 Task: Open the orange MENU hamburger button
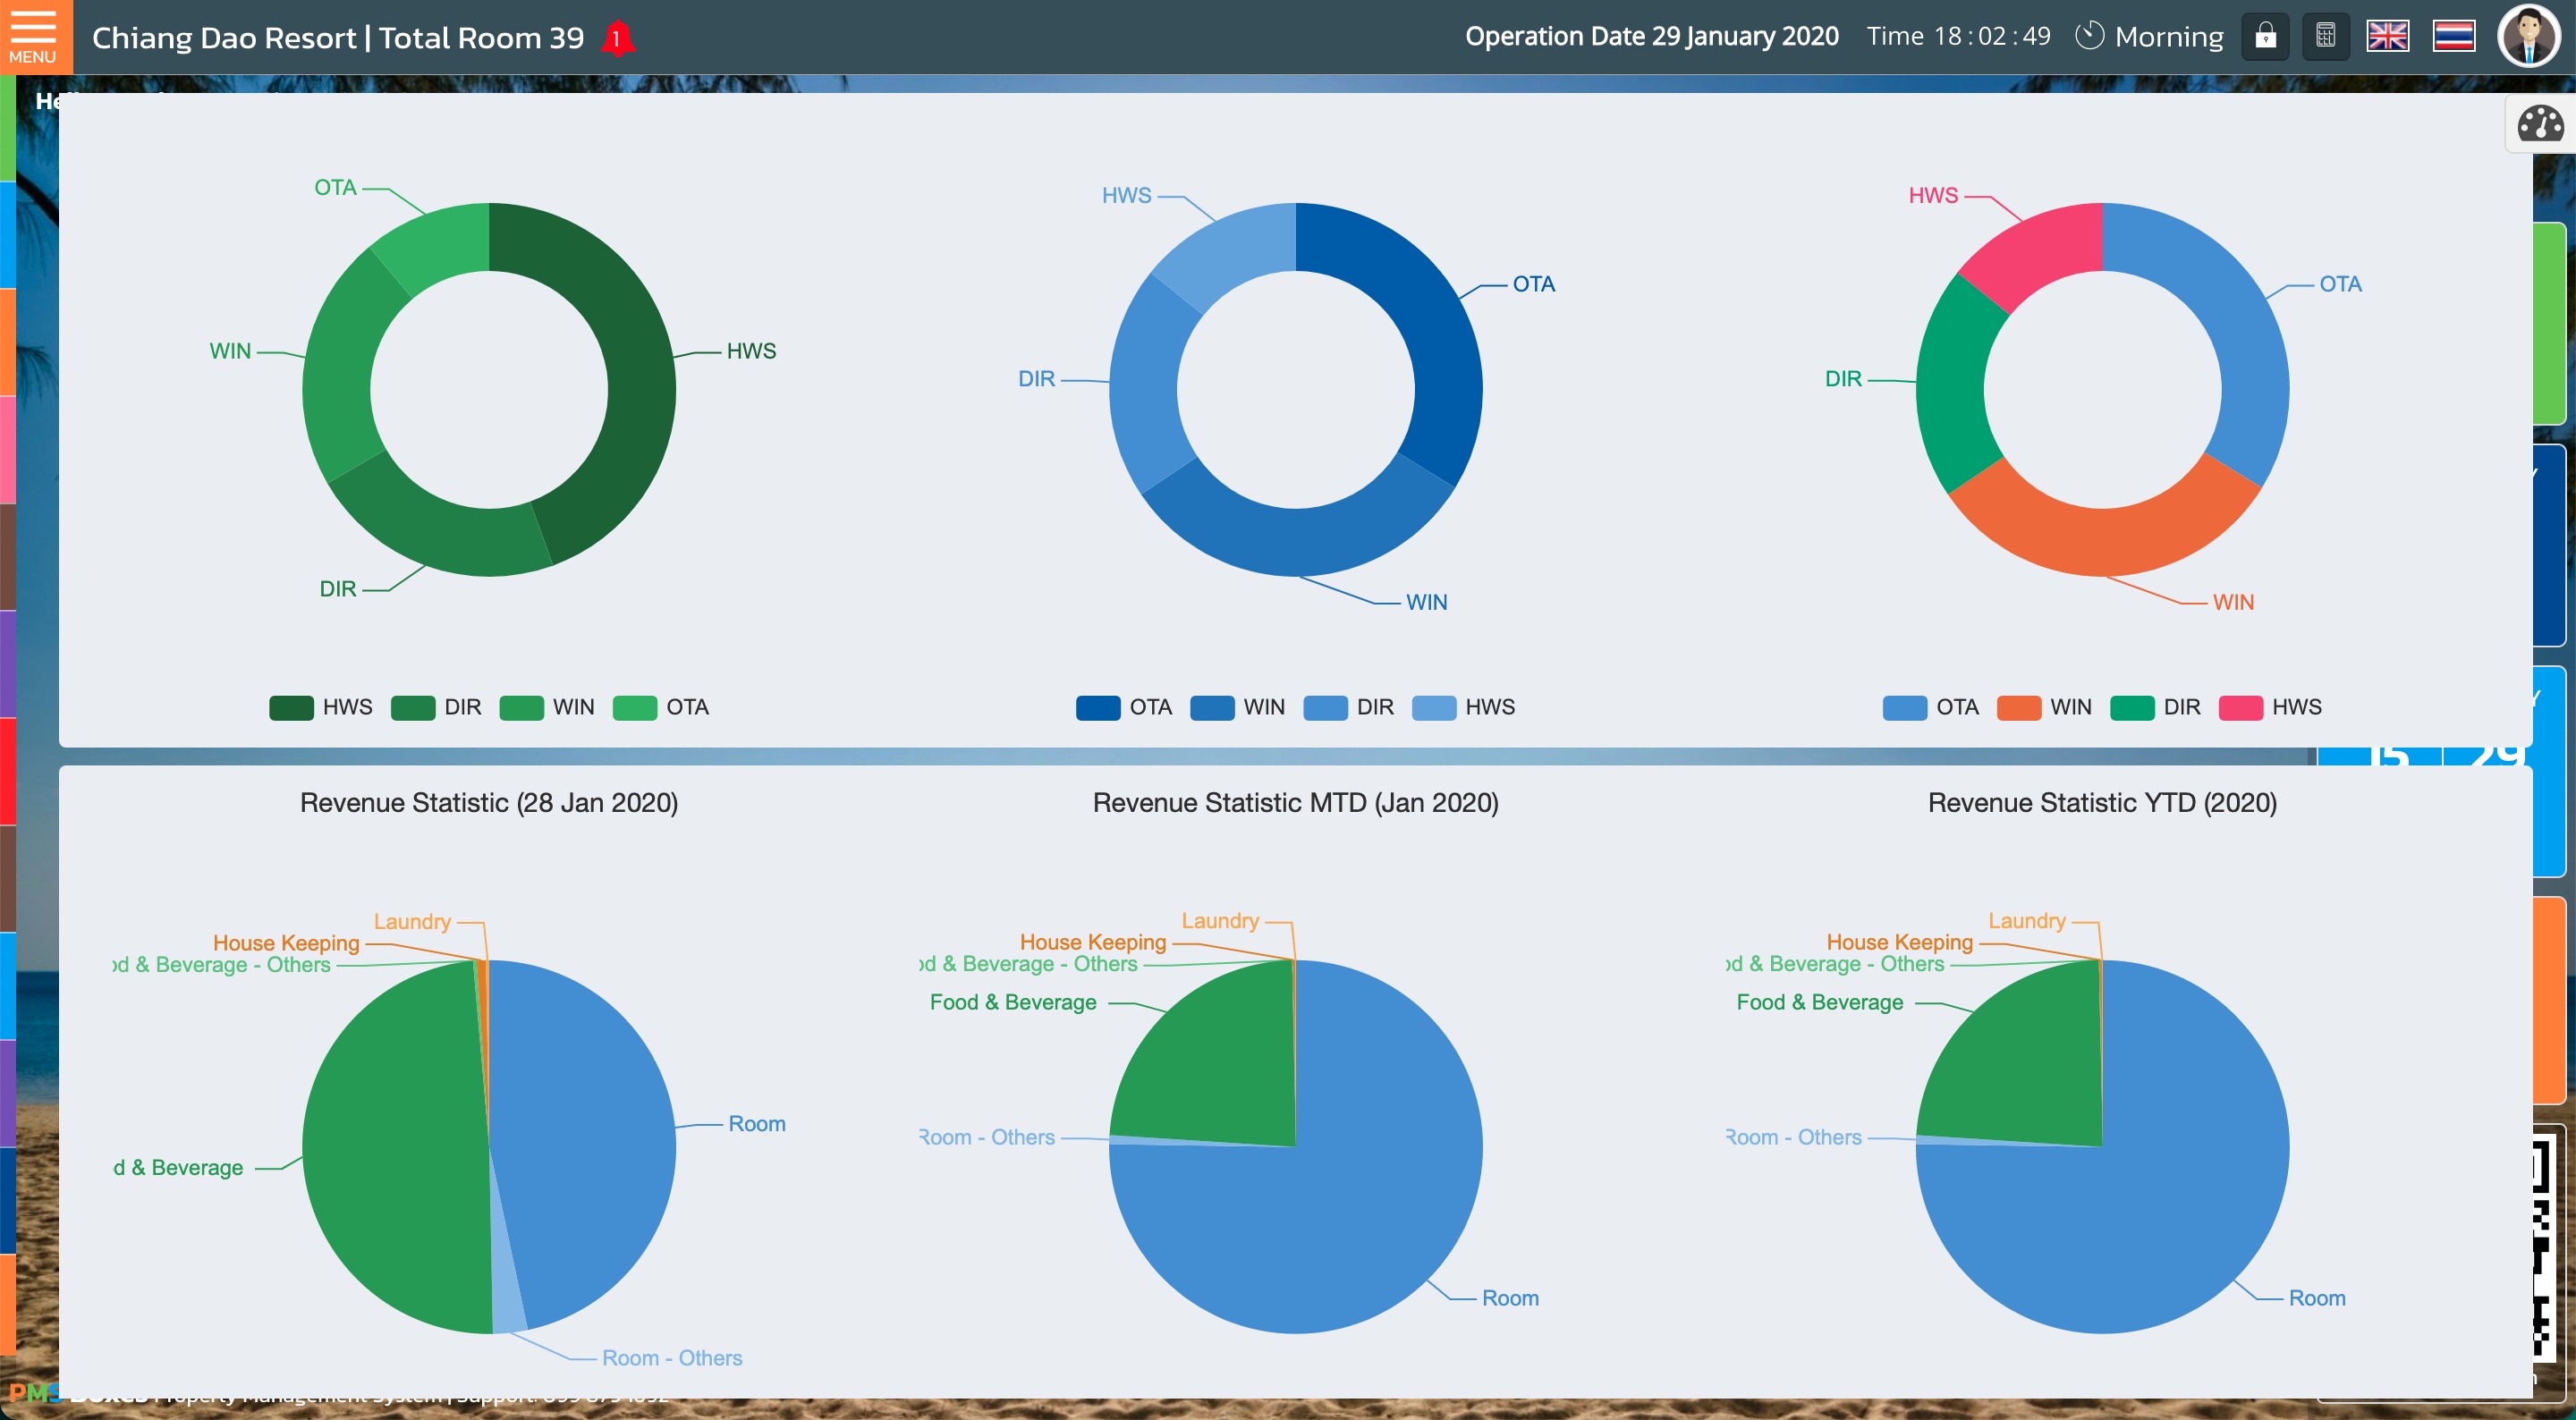pyautogui.click(x=34, y=37)
